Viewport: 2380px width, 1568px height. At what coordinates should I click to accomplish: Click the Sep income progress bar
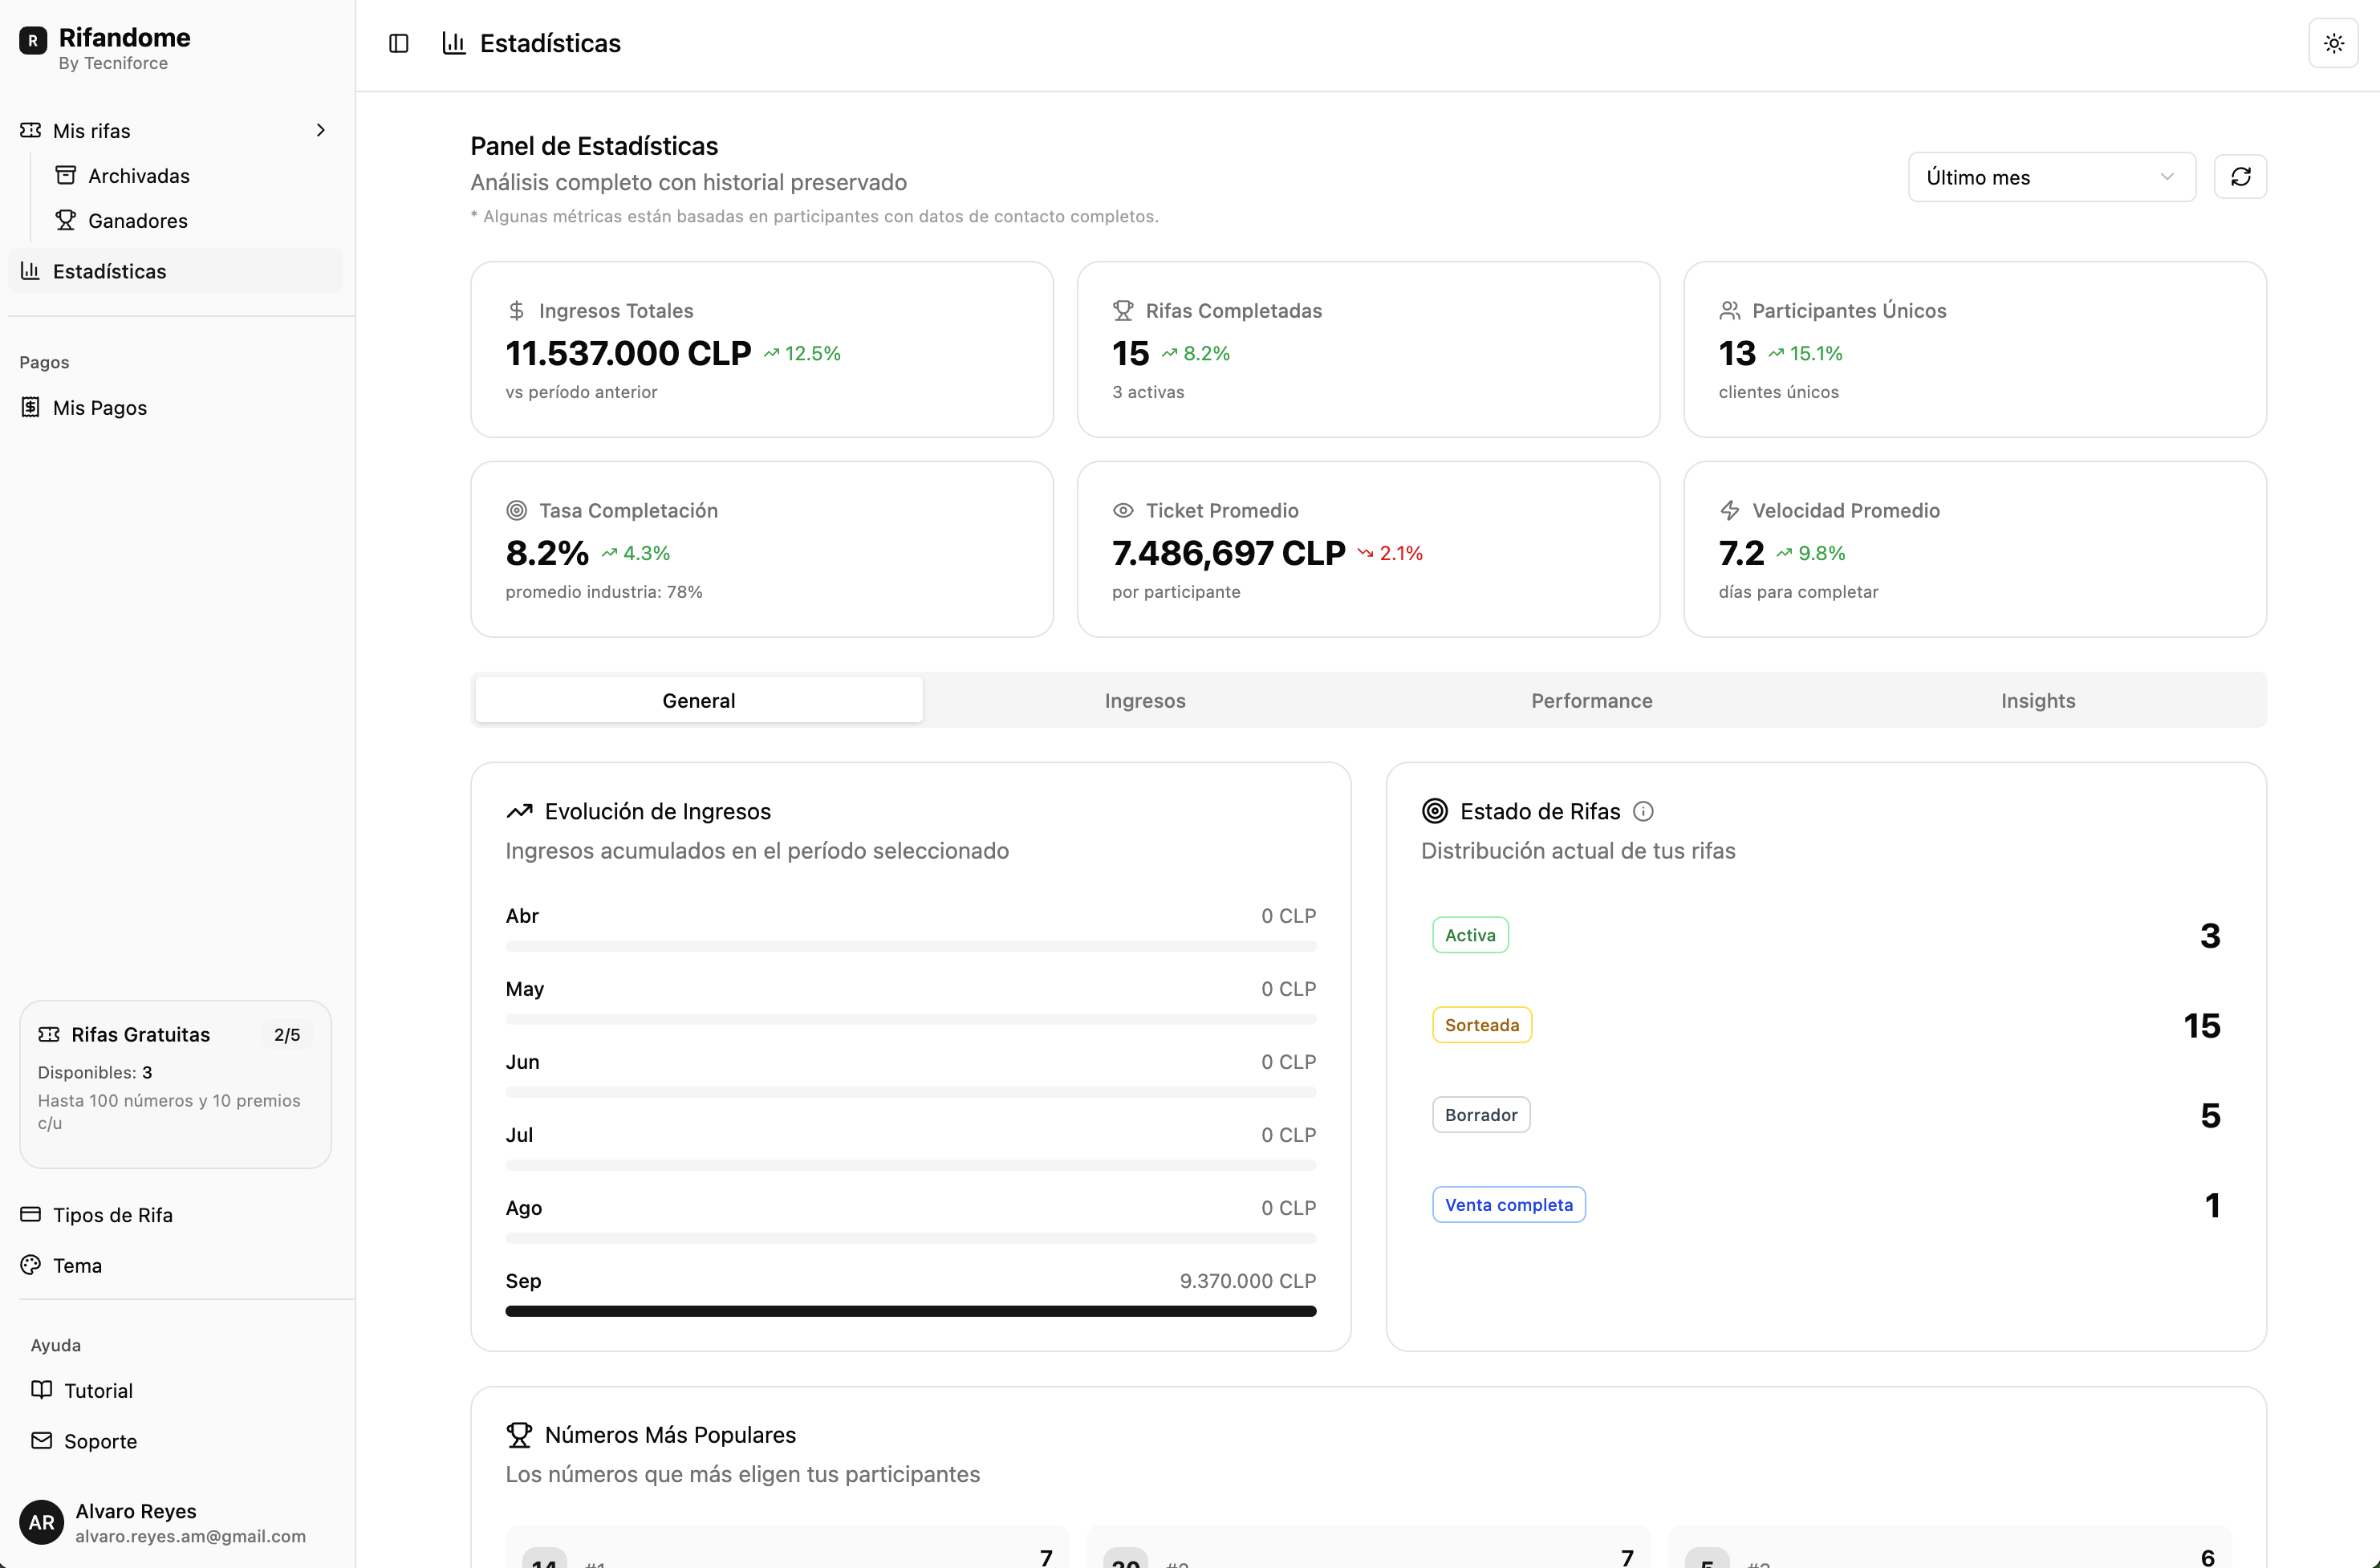tap(910, 1311)
